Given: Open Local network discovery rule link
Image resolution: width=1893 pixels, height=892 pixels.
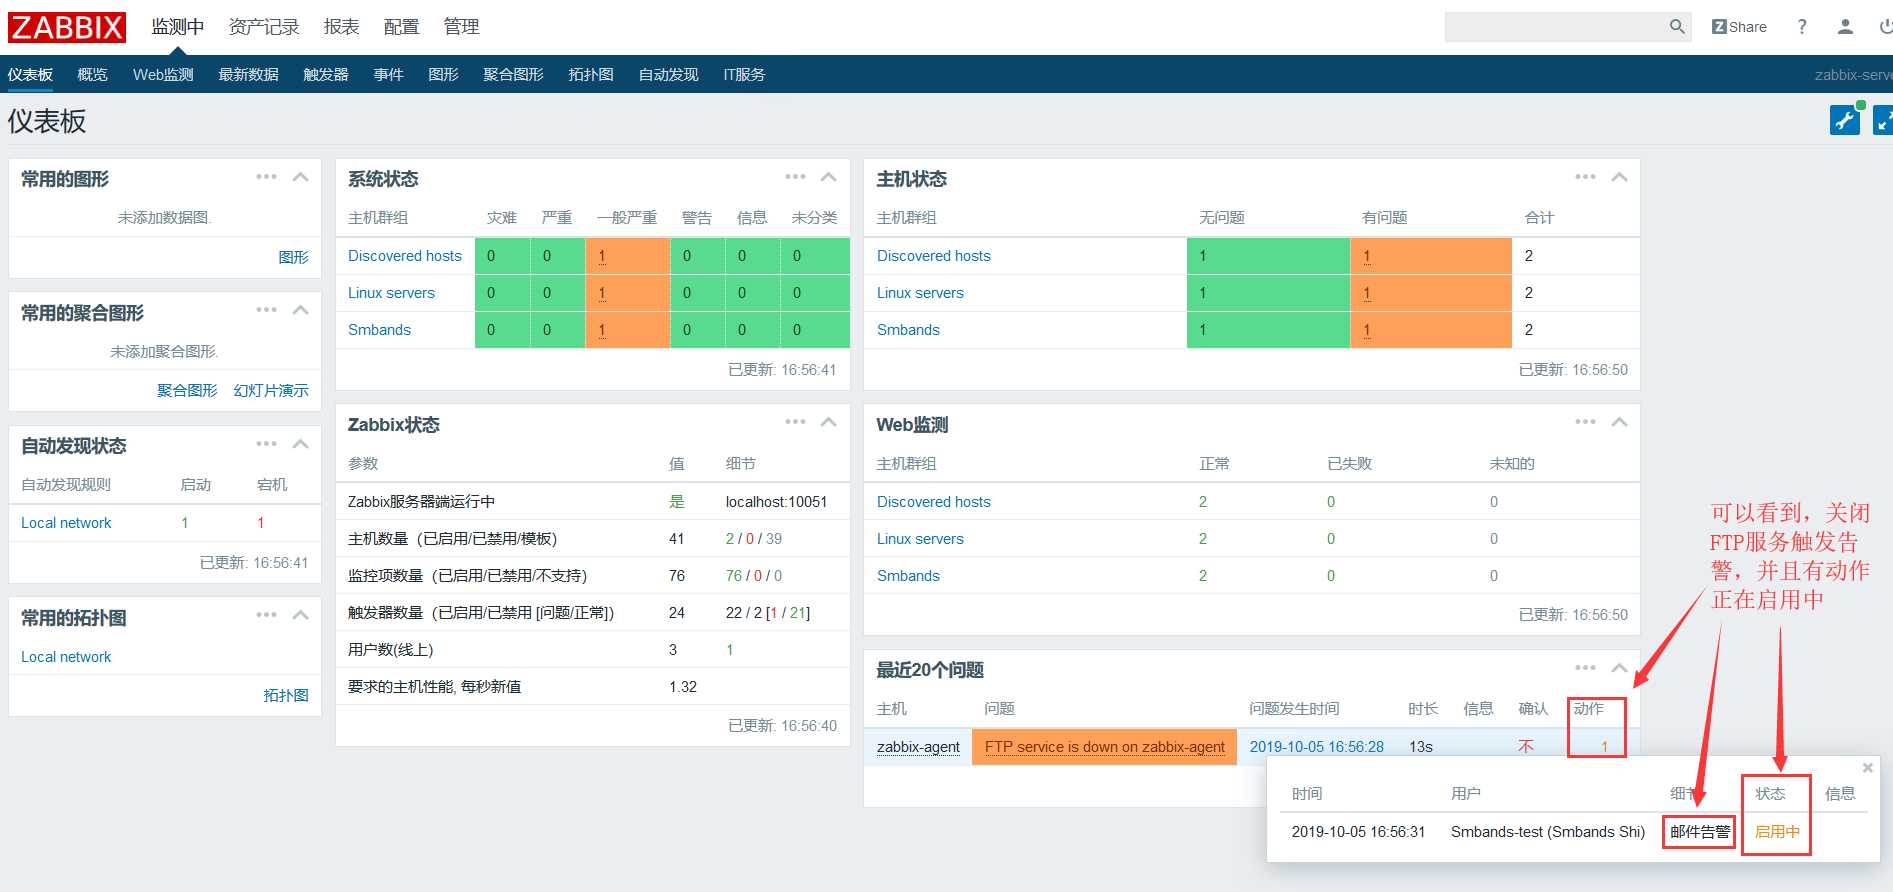Looking at the screenshot, I should click(x=66, y=523).
